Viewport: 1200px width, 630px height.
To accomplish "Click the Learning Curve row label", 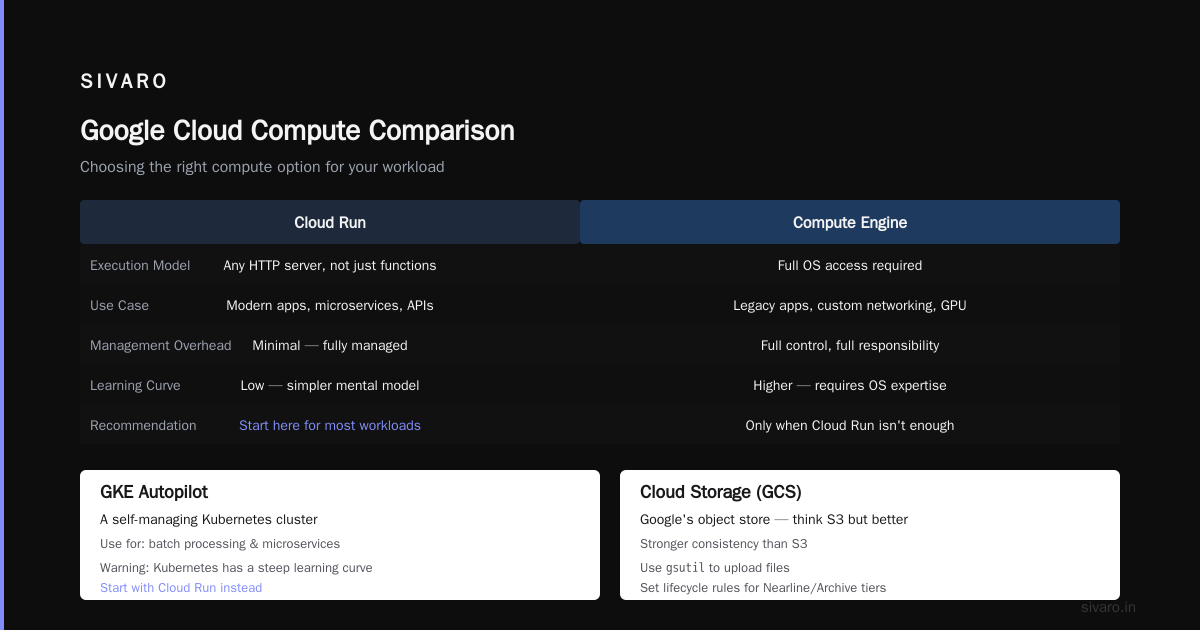I will click(x=135, y=385).
